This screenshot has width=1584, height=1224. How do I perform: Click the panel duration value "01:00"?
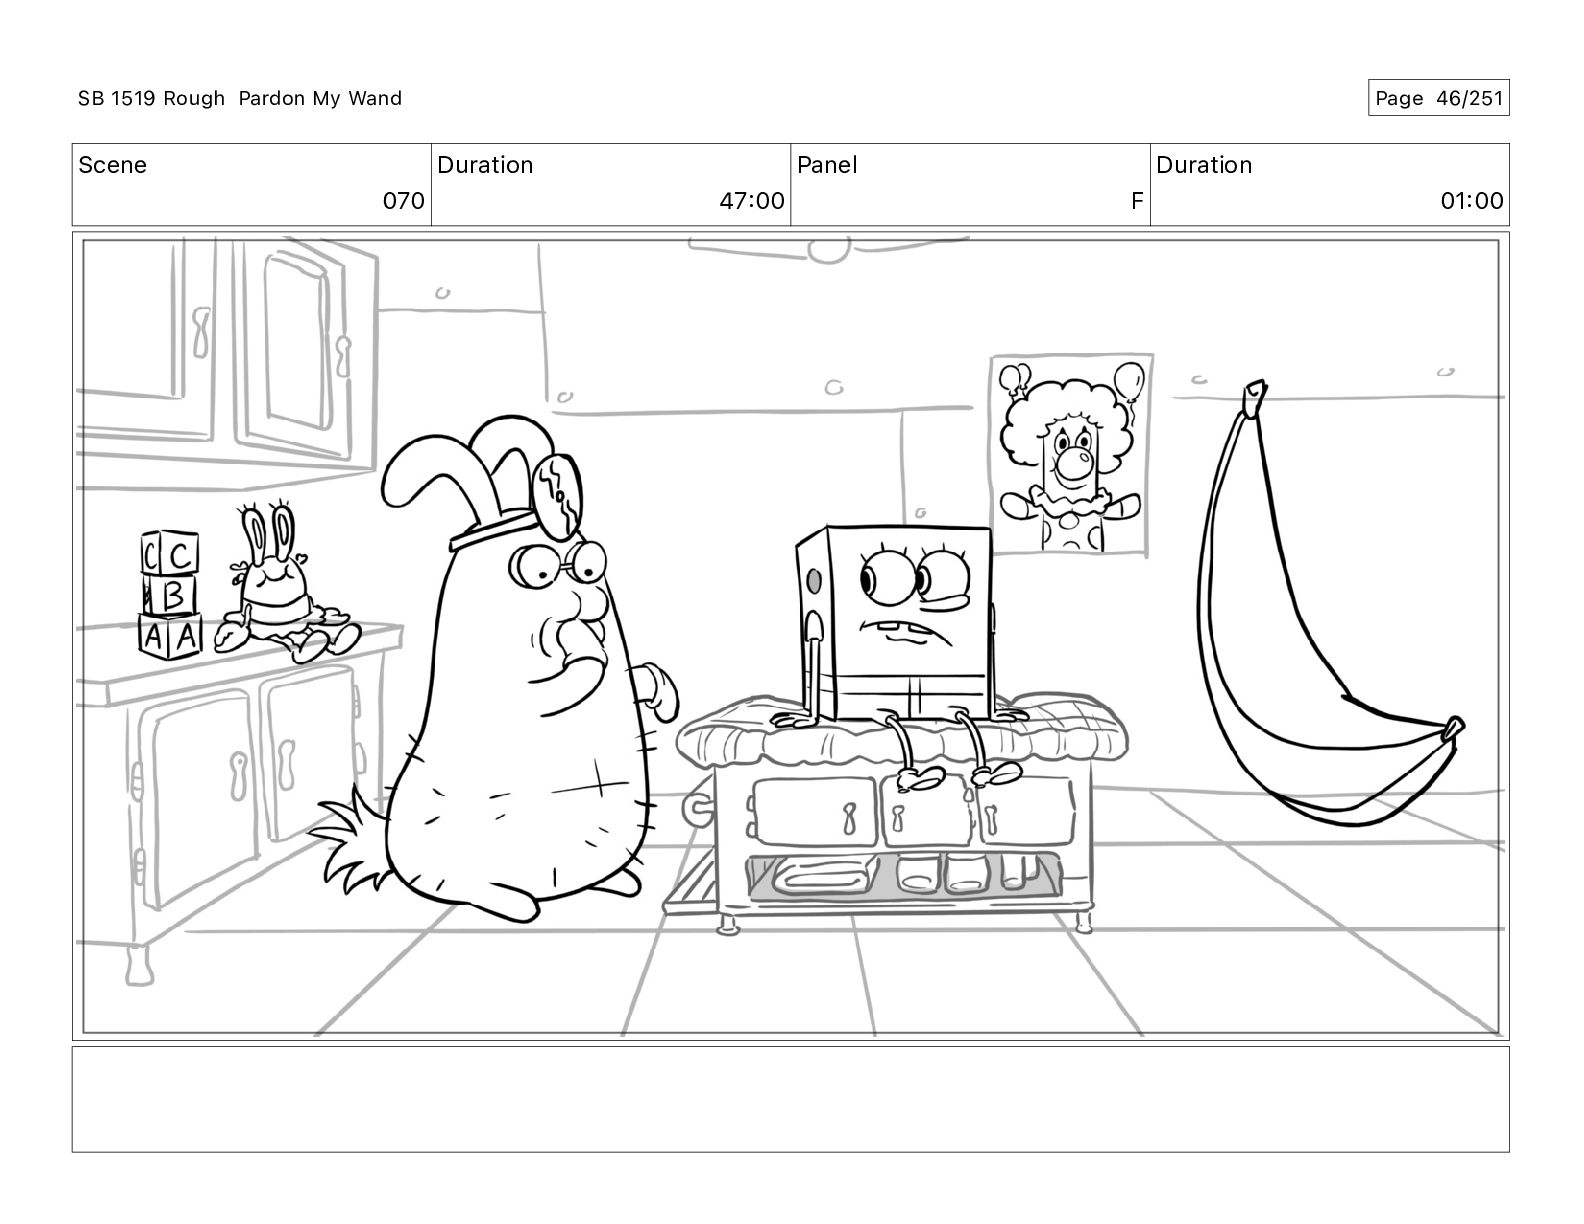coord(1472,201)
